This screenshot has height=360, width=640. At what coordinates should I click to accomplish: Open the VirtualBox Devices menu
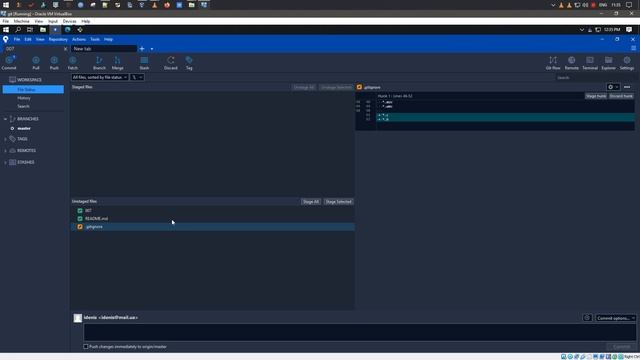click(x=69, y=21)
